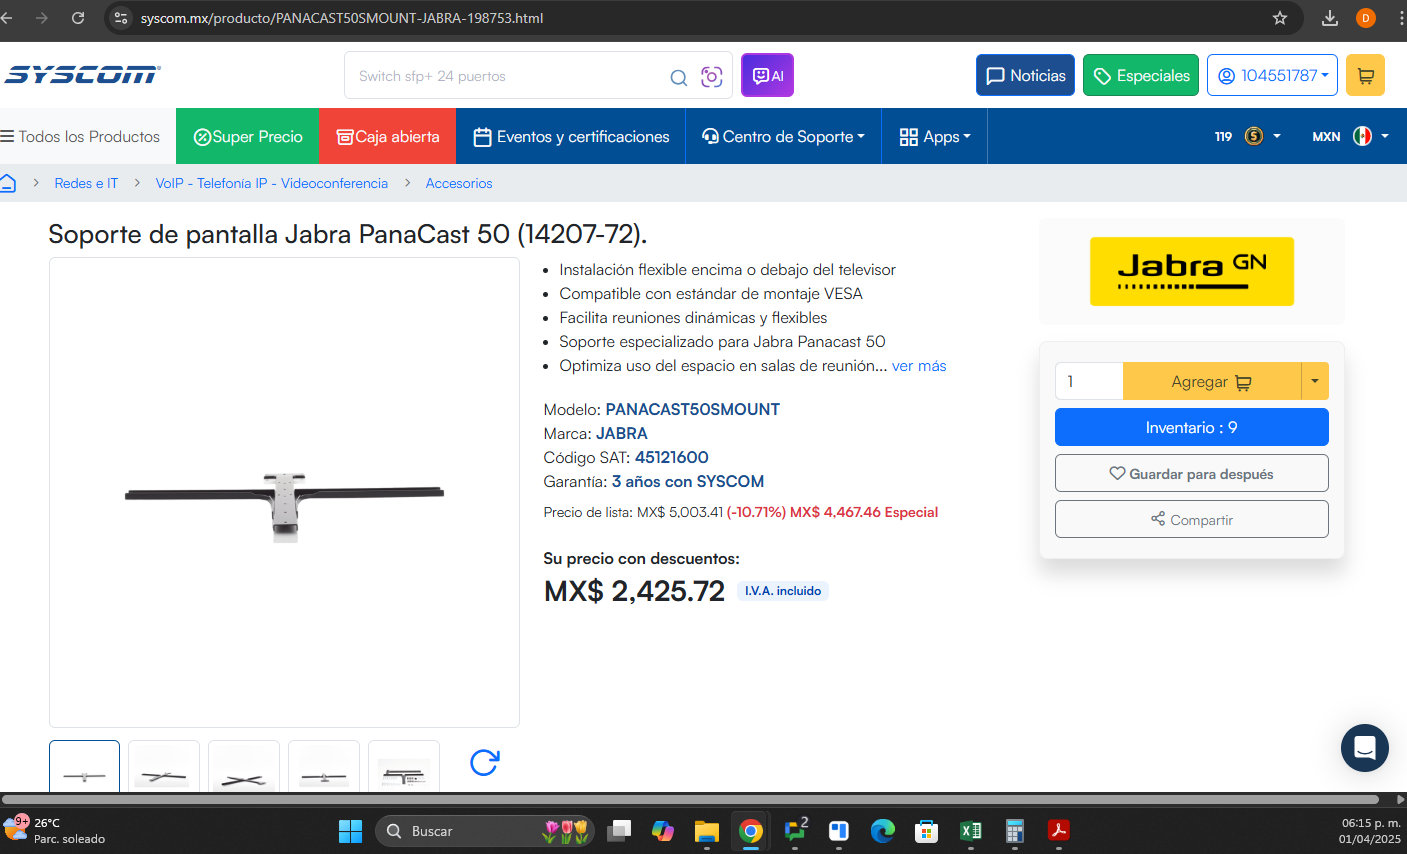This screenshot has height=854, width=1407.
Task: Rotate the product with the circular arrow icon
Action: (x=484, y=763)
